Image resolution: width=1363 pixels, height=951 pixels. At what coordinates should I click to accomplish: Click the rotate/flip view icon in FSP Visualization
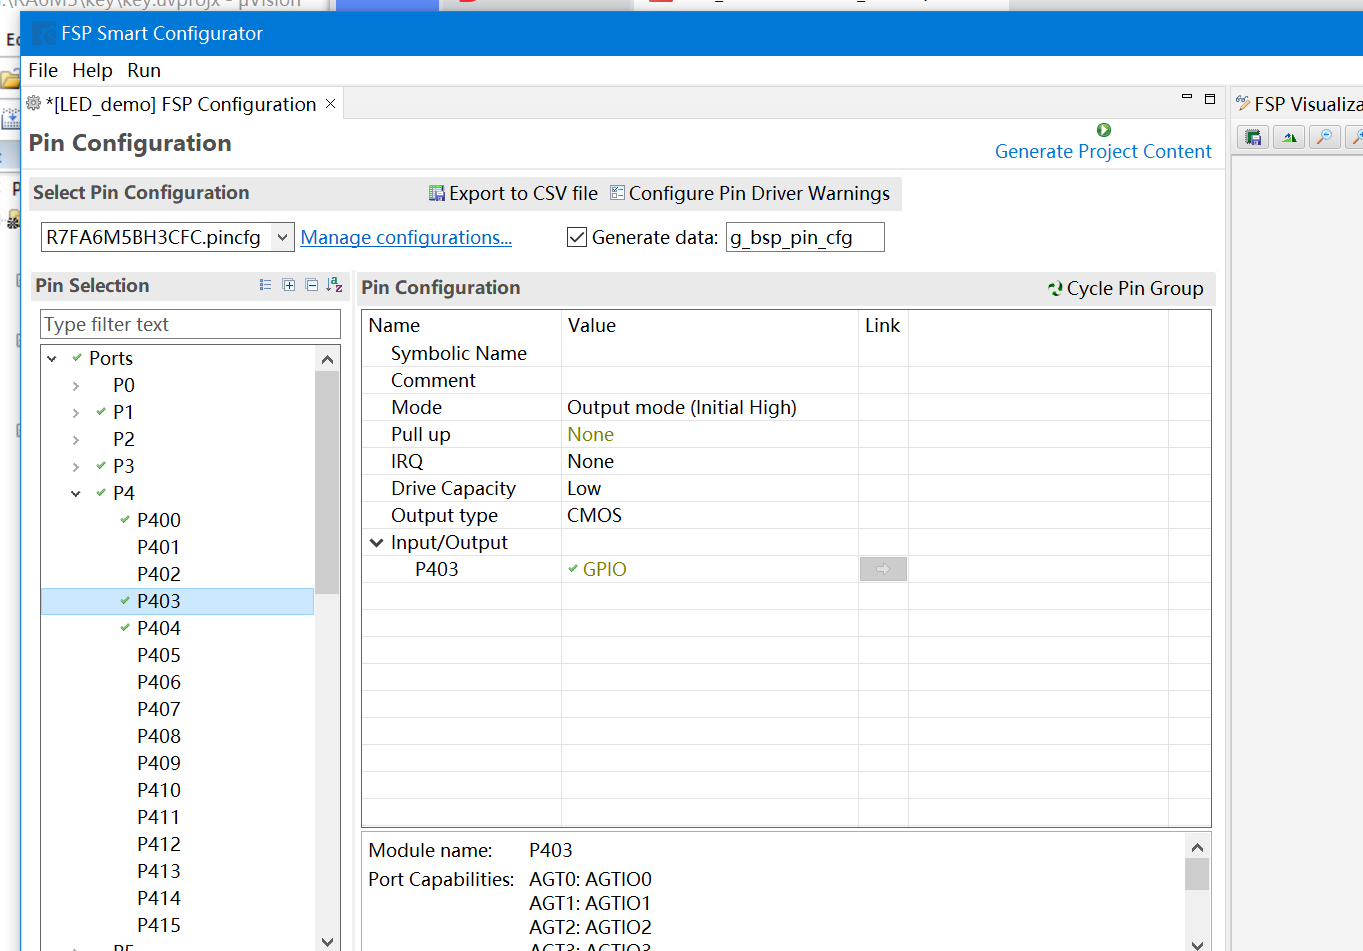click(1289, 137)
